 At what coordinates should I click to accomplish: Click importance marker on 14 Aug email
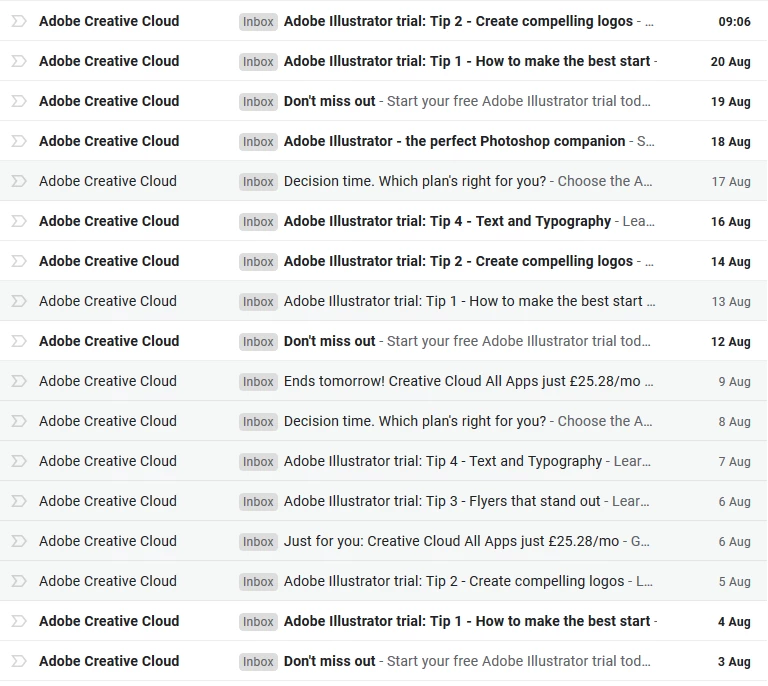pos(19,261)
